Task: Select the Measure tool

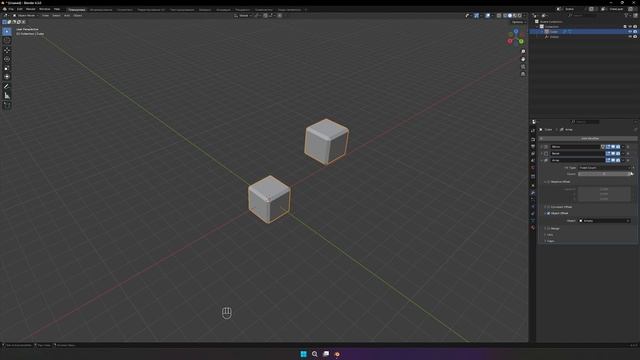Action: 7,96
